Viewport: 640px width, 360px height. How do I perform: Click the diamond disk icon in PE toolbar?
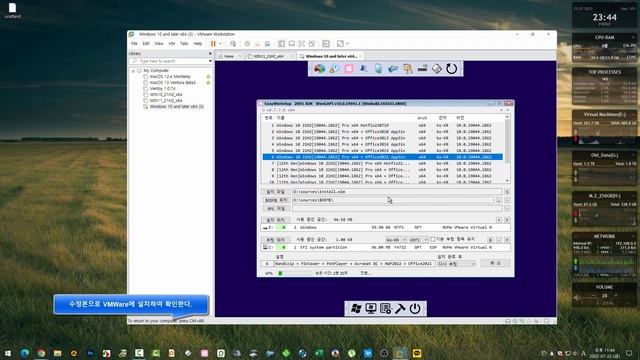point(437,69)
